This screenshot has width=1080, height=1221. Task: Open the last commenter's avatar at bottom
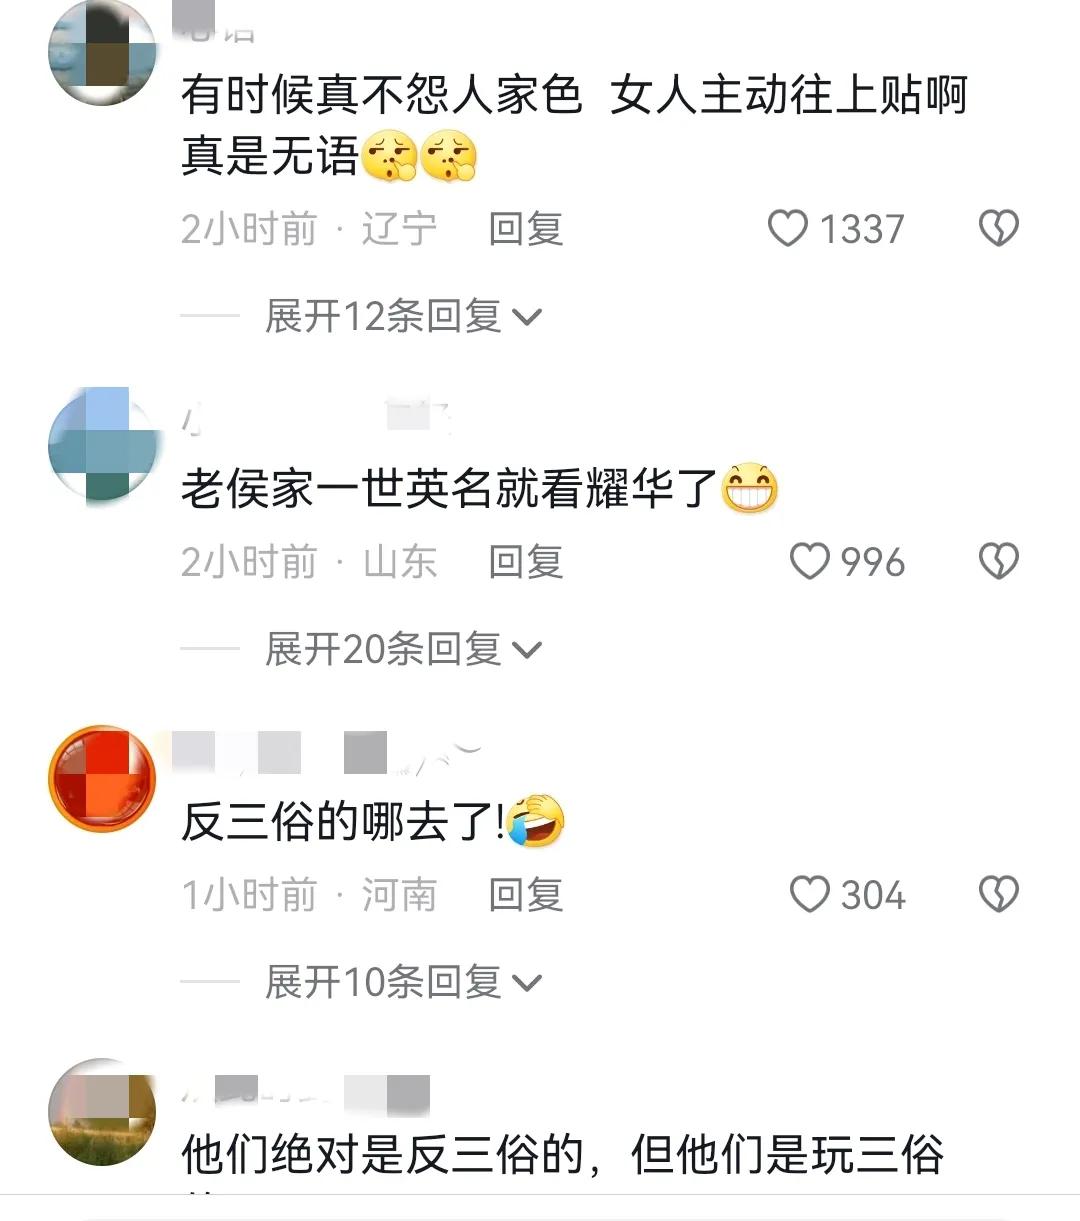tap(102, 1112)
